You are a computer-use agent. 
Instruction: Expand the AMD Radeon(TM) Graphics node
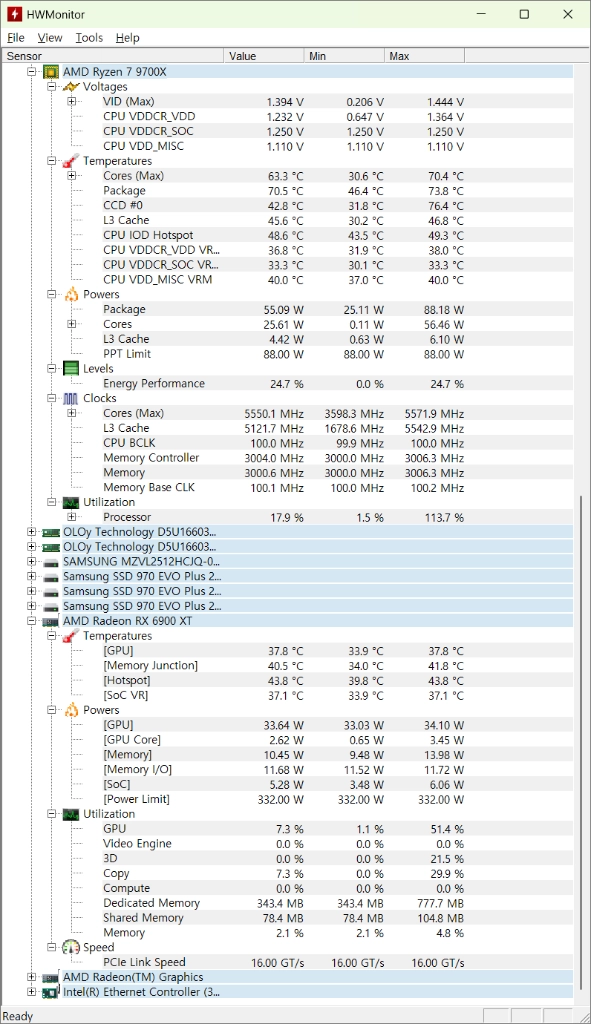pyautogui.click(x=31, y=977)
